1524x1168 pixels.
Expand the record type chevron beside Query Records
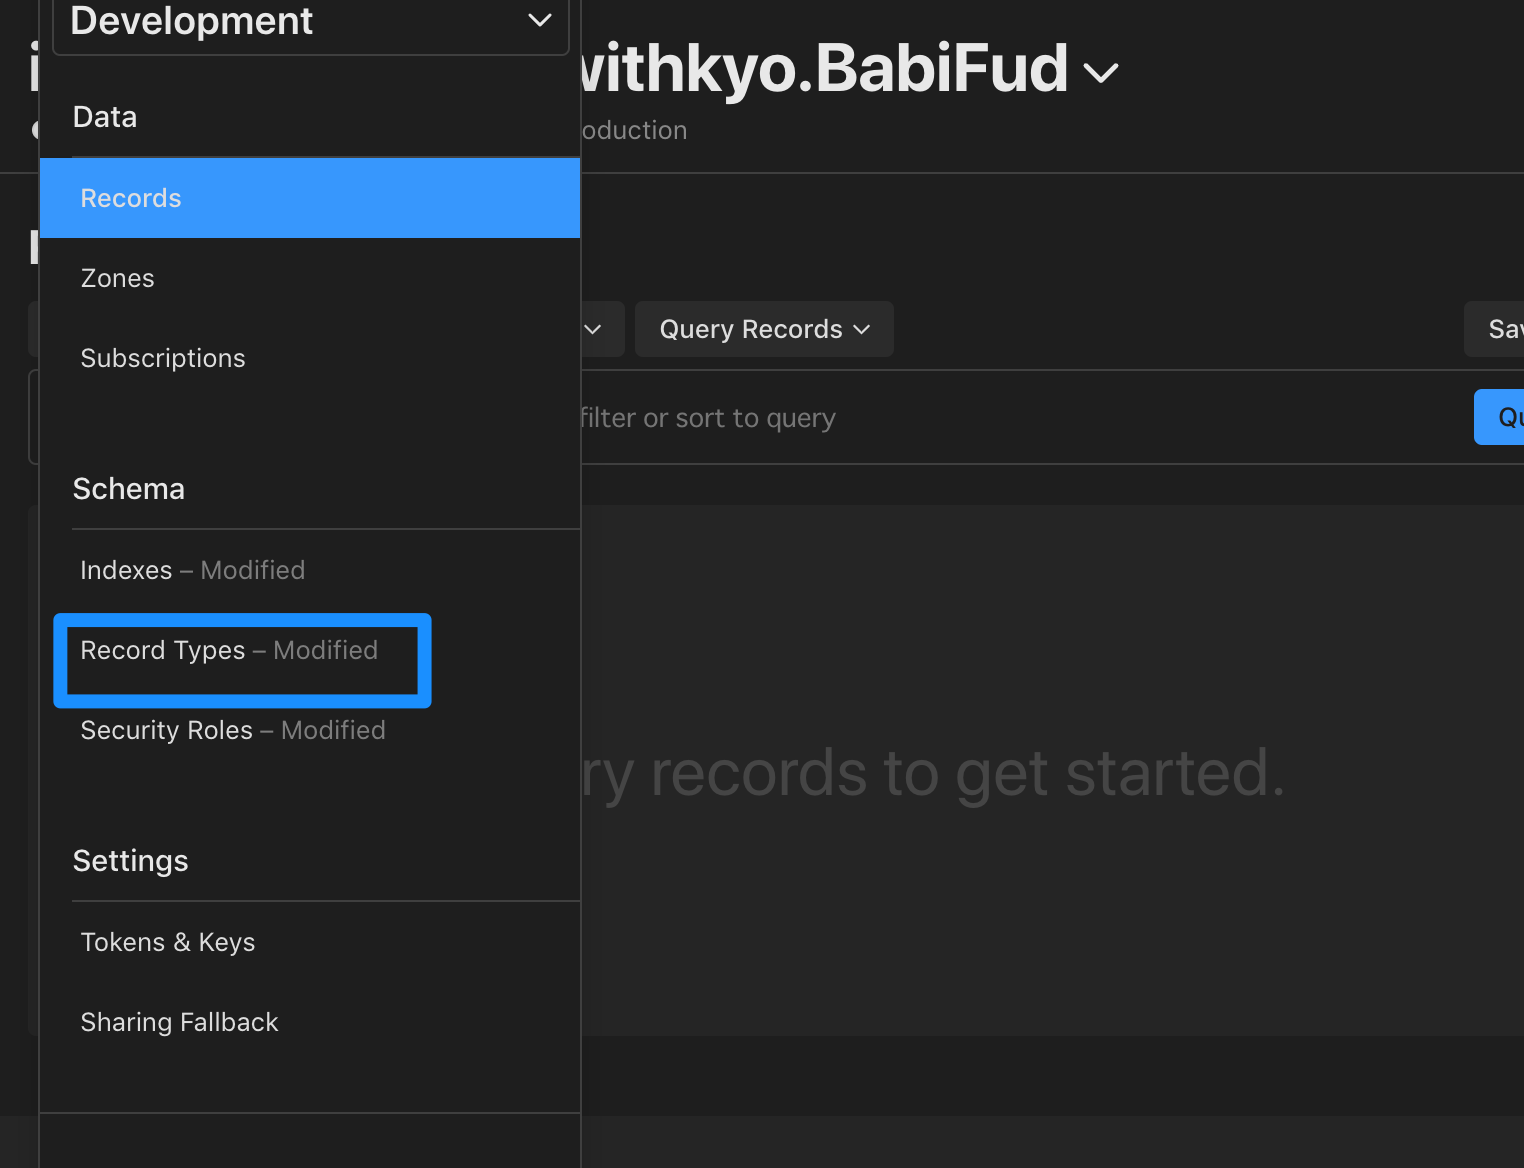(x=592, y=328)
